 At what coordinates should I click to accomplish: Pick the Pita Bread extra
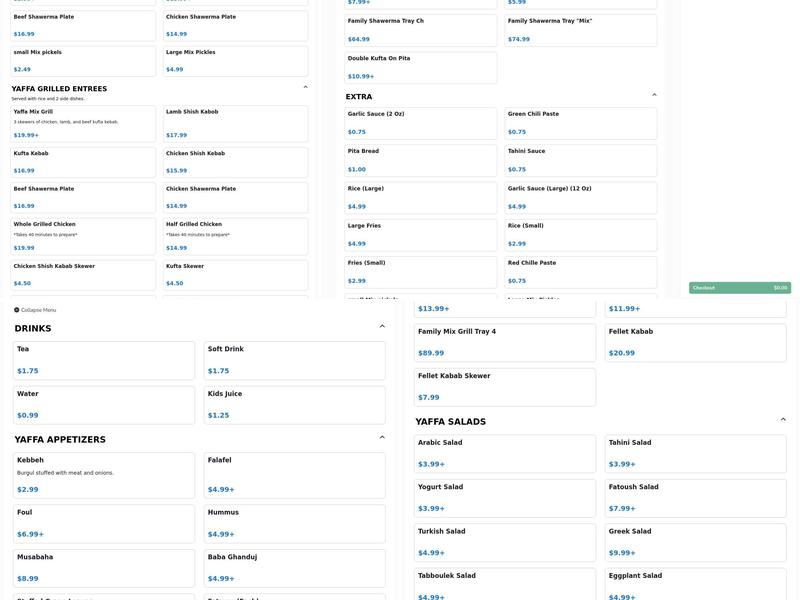coord(420,160)
